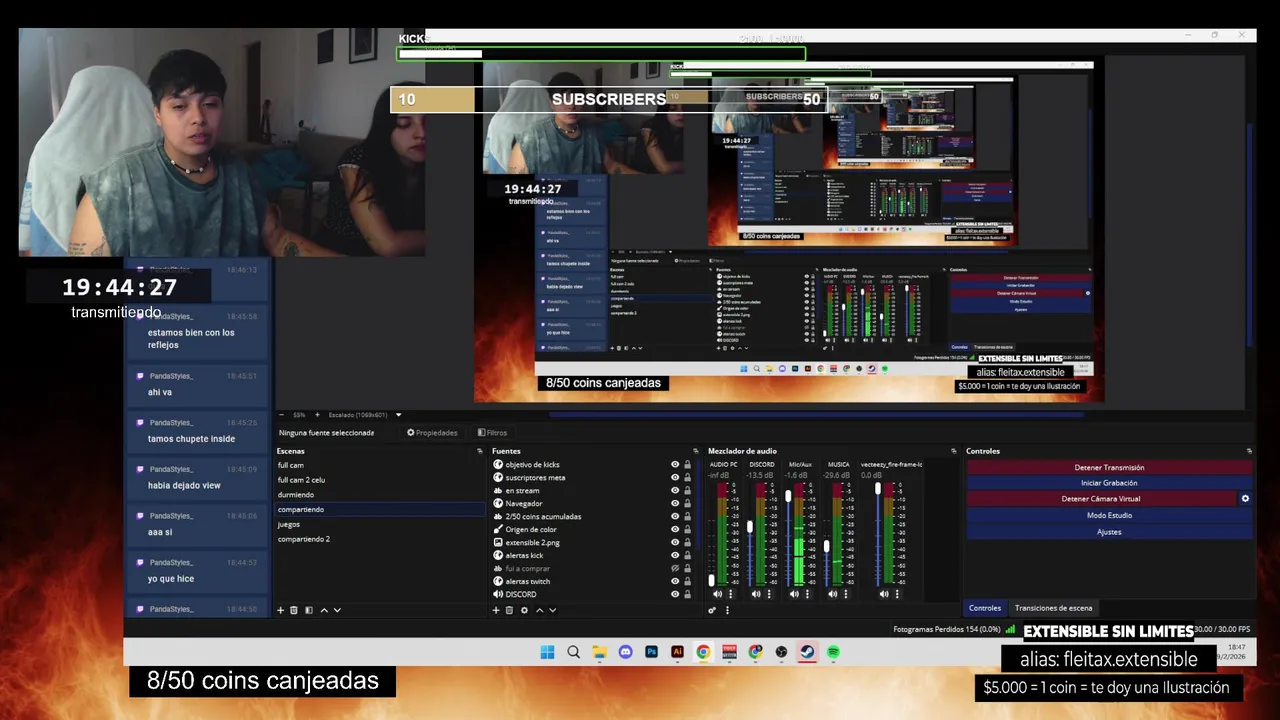Click Iniciar Grabación button
The width and height of the screenshot is (1280, 720).
[x=1109, y=483]
